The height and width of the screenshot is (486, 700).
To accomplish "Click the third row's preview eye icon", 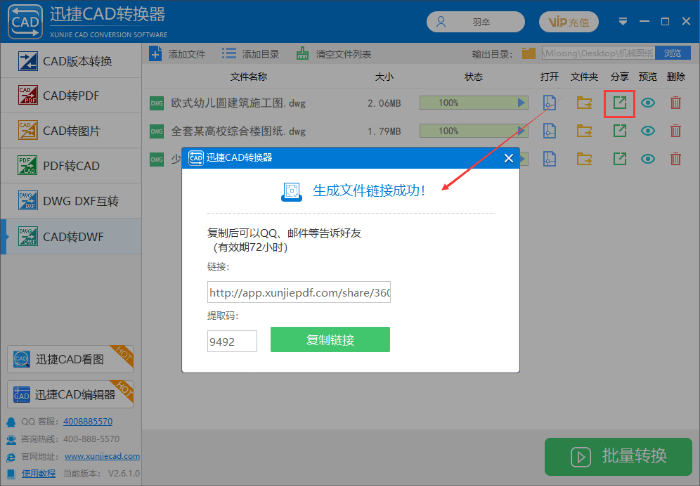I will [648, 159].
